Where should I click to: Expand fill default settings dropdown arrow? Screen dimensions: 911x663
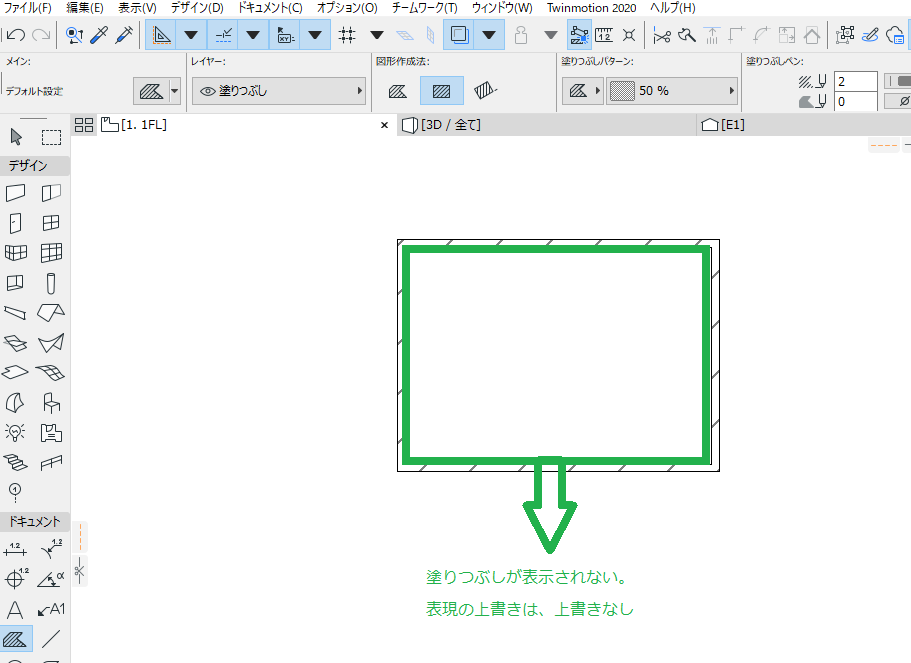click(174, 91)
